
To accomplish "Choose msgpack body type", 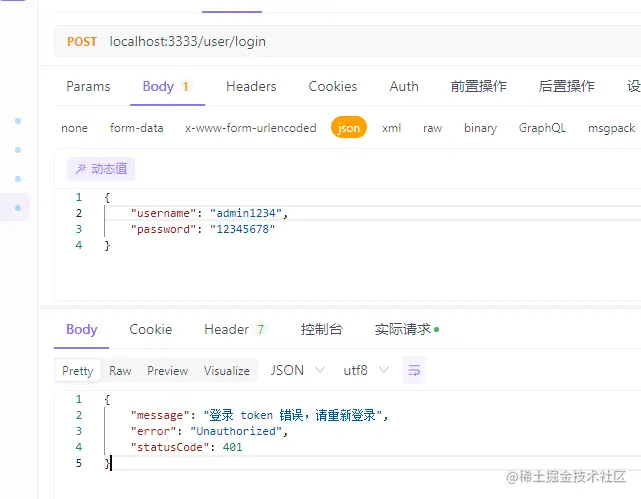I will (x=612, y=128).
